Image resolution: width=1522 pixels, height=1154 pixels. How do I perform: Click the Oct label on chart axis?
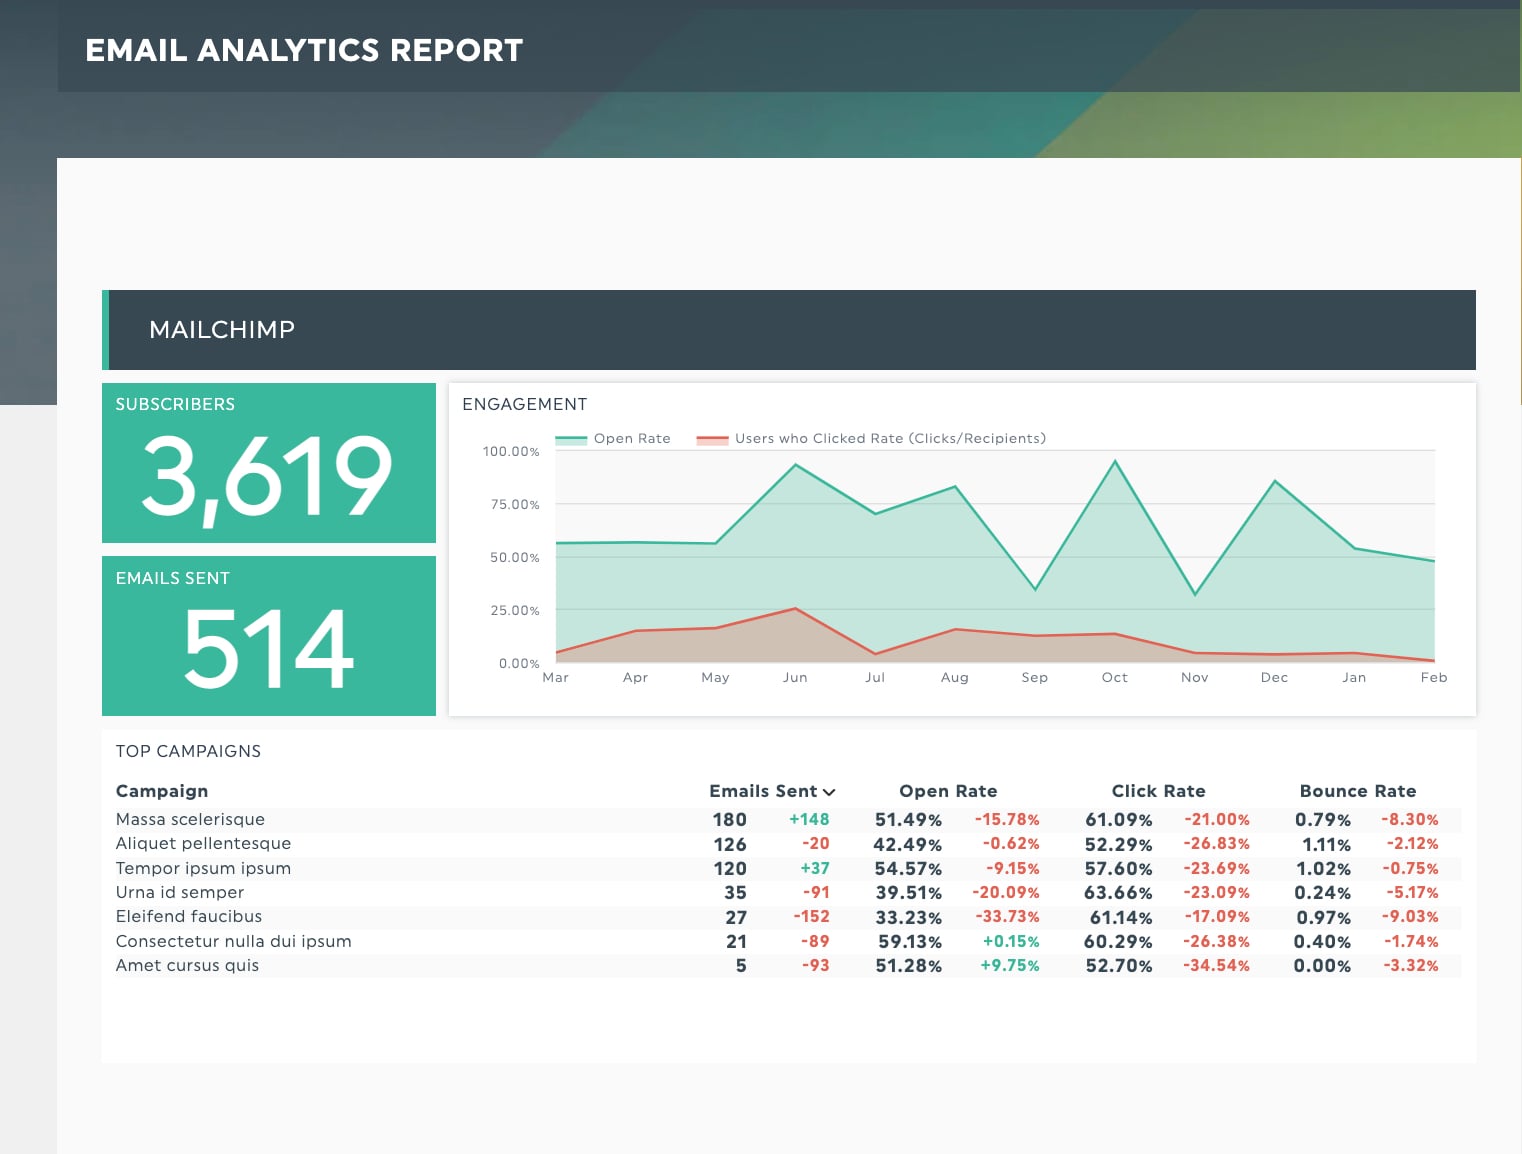1114,678
